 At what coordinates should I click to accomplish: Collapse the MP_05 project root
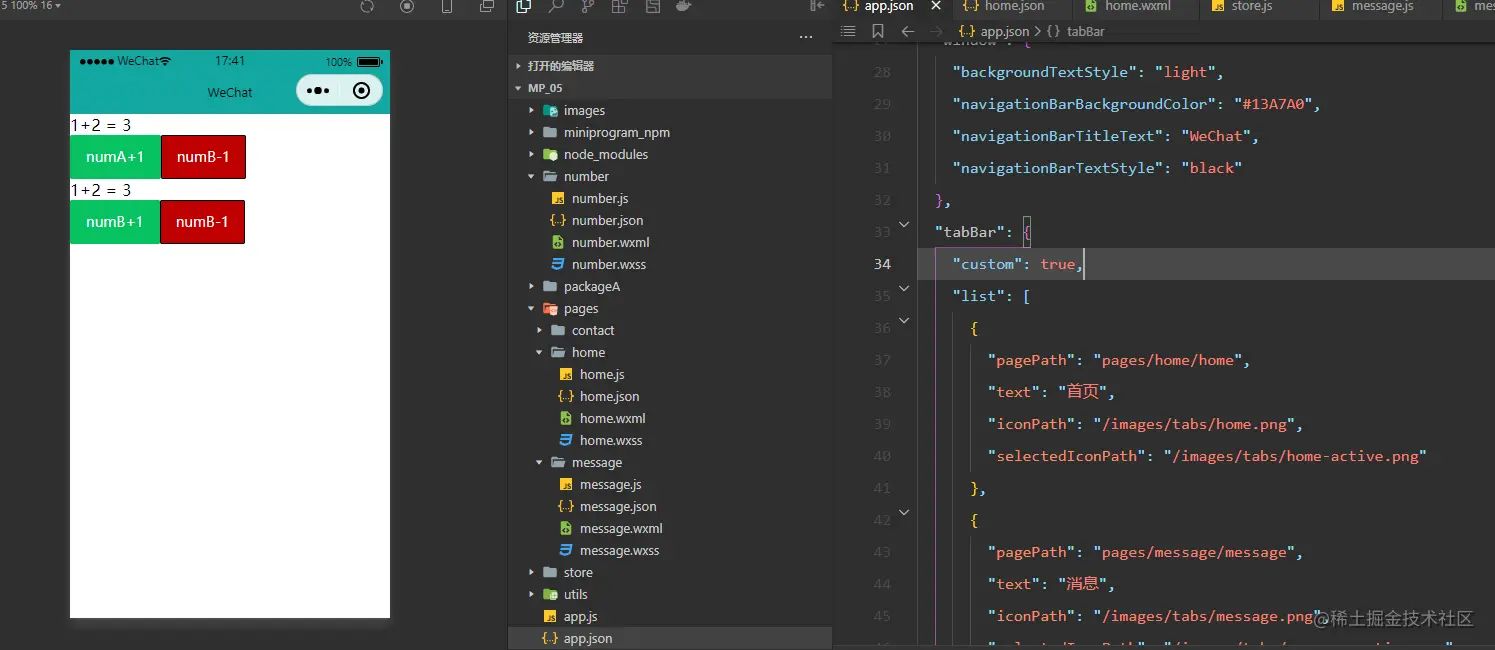[670, 88]
